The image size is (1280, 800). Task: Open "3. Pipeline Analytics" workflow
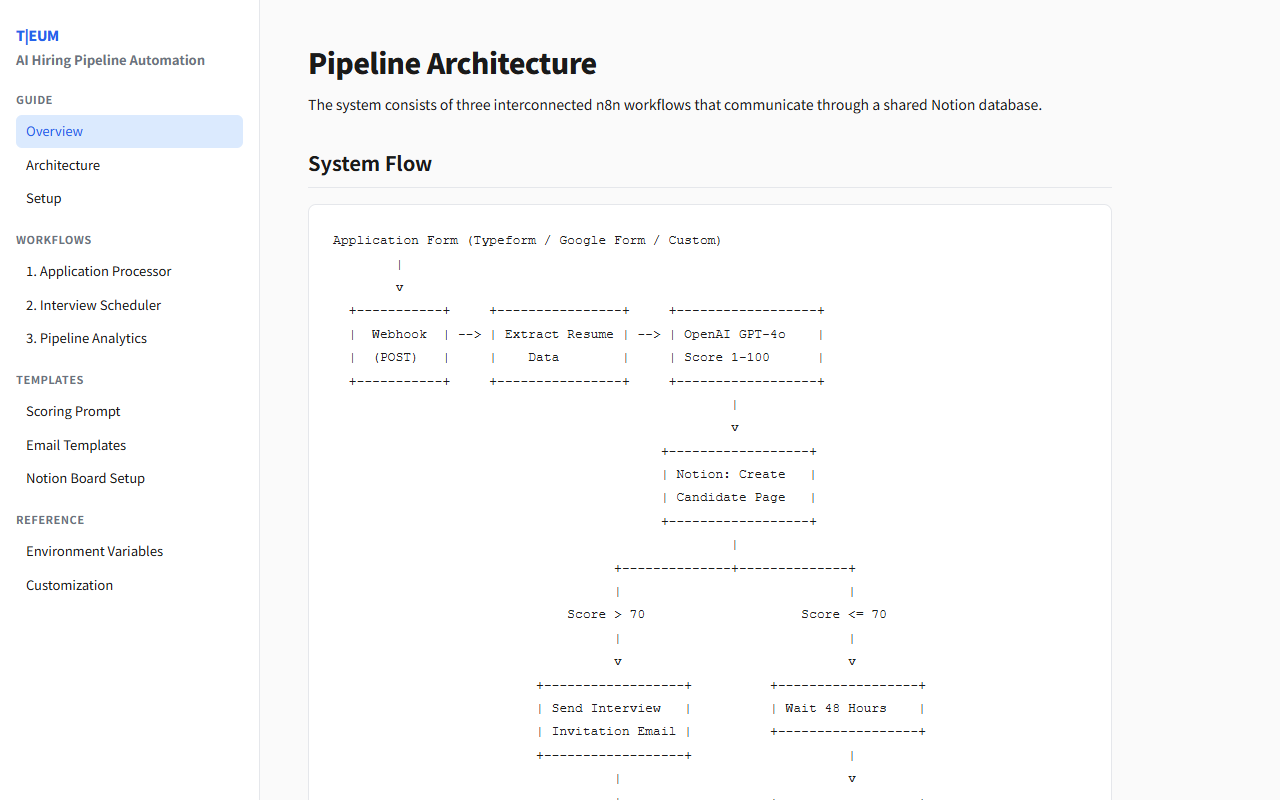click(86, 338)
